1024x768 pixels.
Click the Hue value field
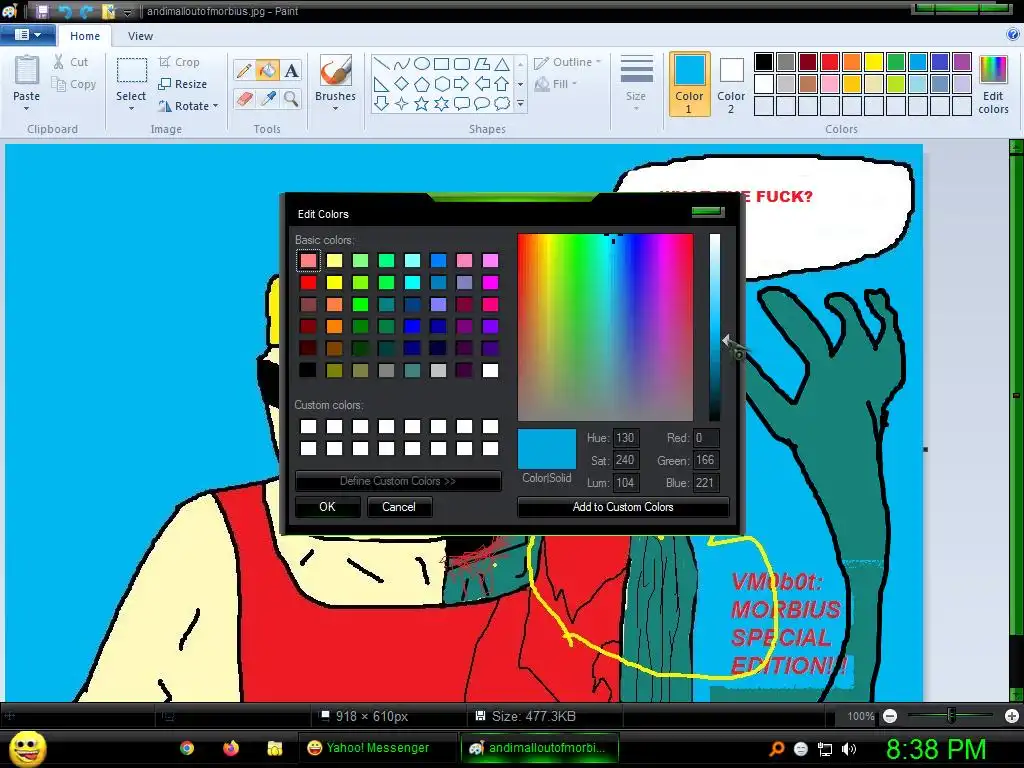[x=625, y=438]
